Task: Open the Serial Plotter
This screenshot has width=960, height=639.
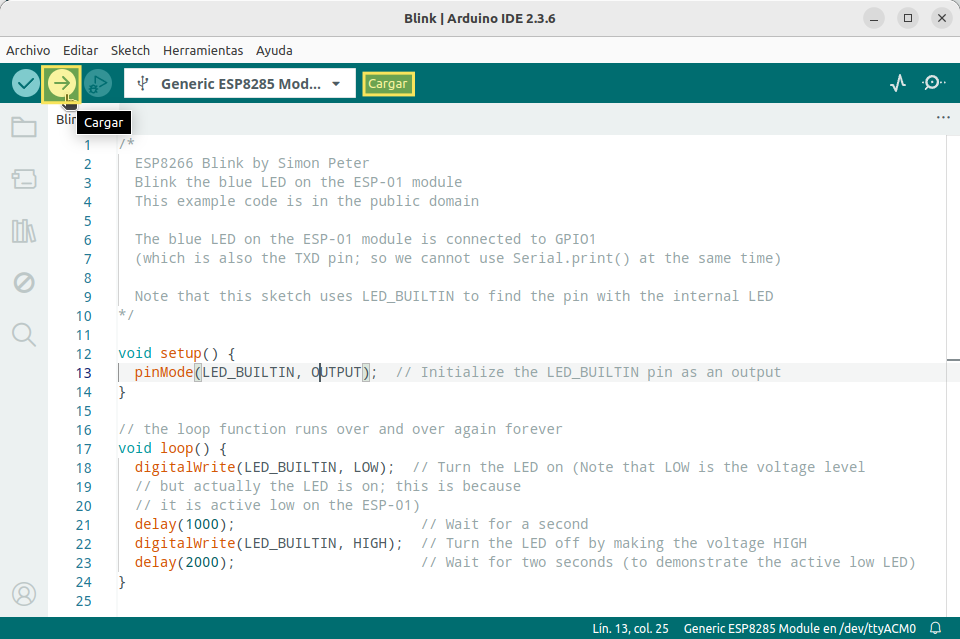Action: click(x=898, y=83)
